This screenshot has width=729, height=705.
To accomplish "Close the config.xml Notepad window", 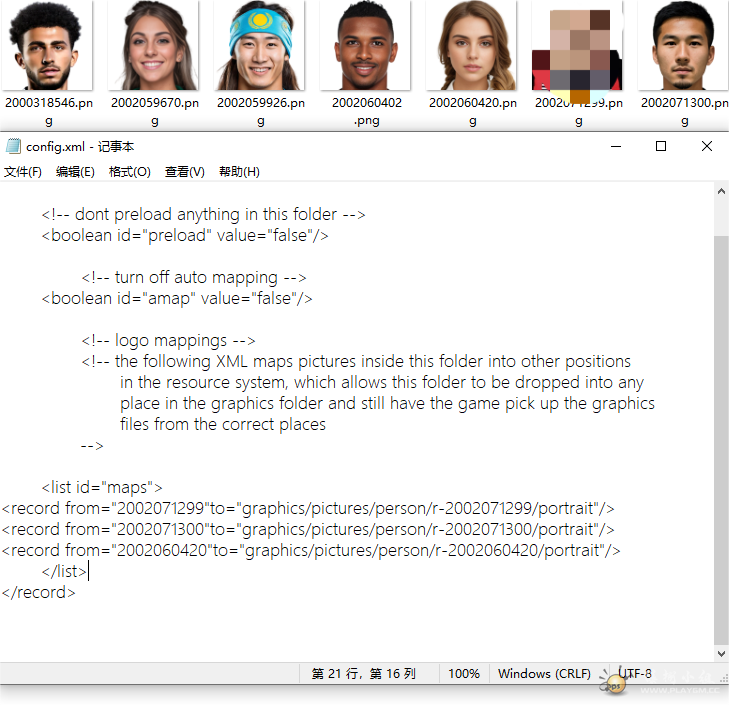I will (x=706, y=146).
